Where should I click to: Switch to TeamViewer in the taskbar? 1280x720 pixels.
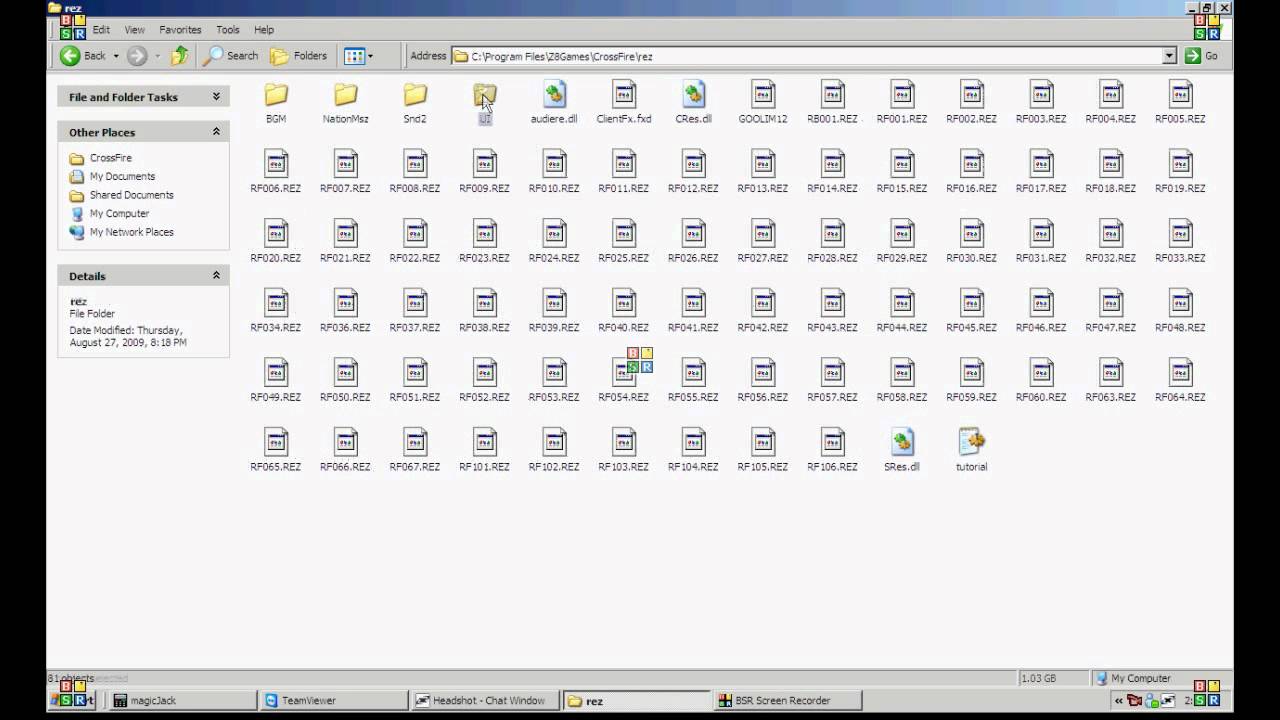(x=333, y=701)
